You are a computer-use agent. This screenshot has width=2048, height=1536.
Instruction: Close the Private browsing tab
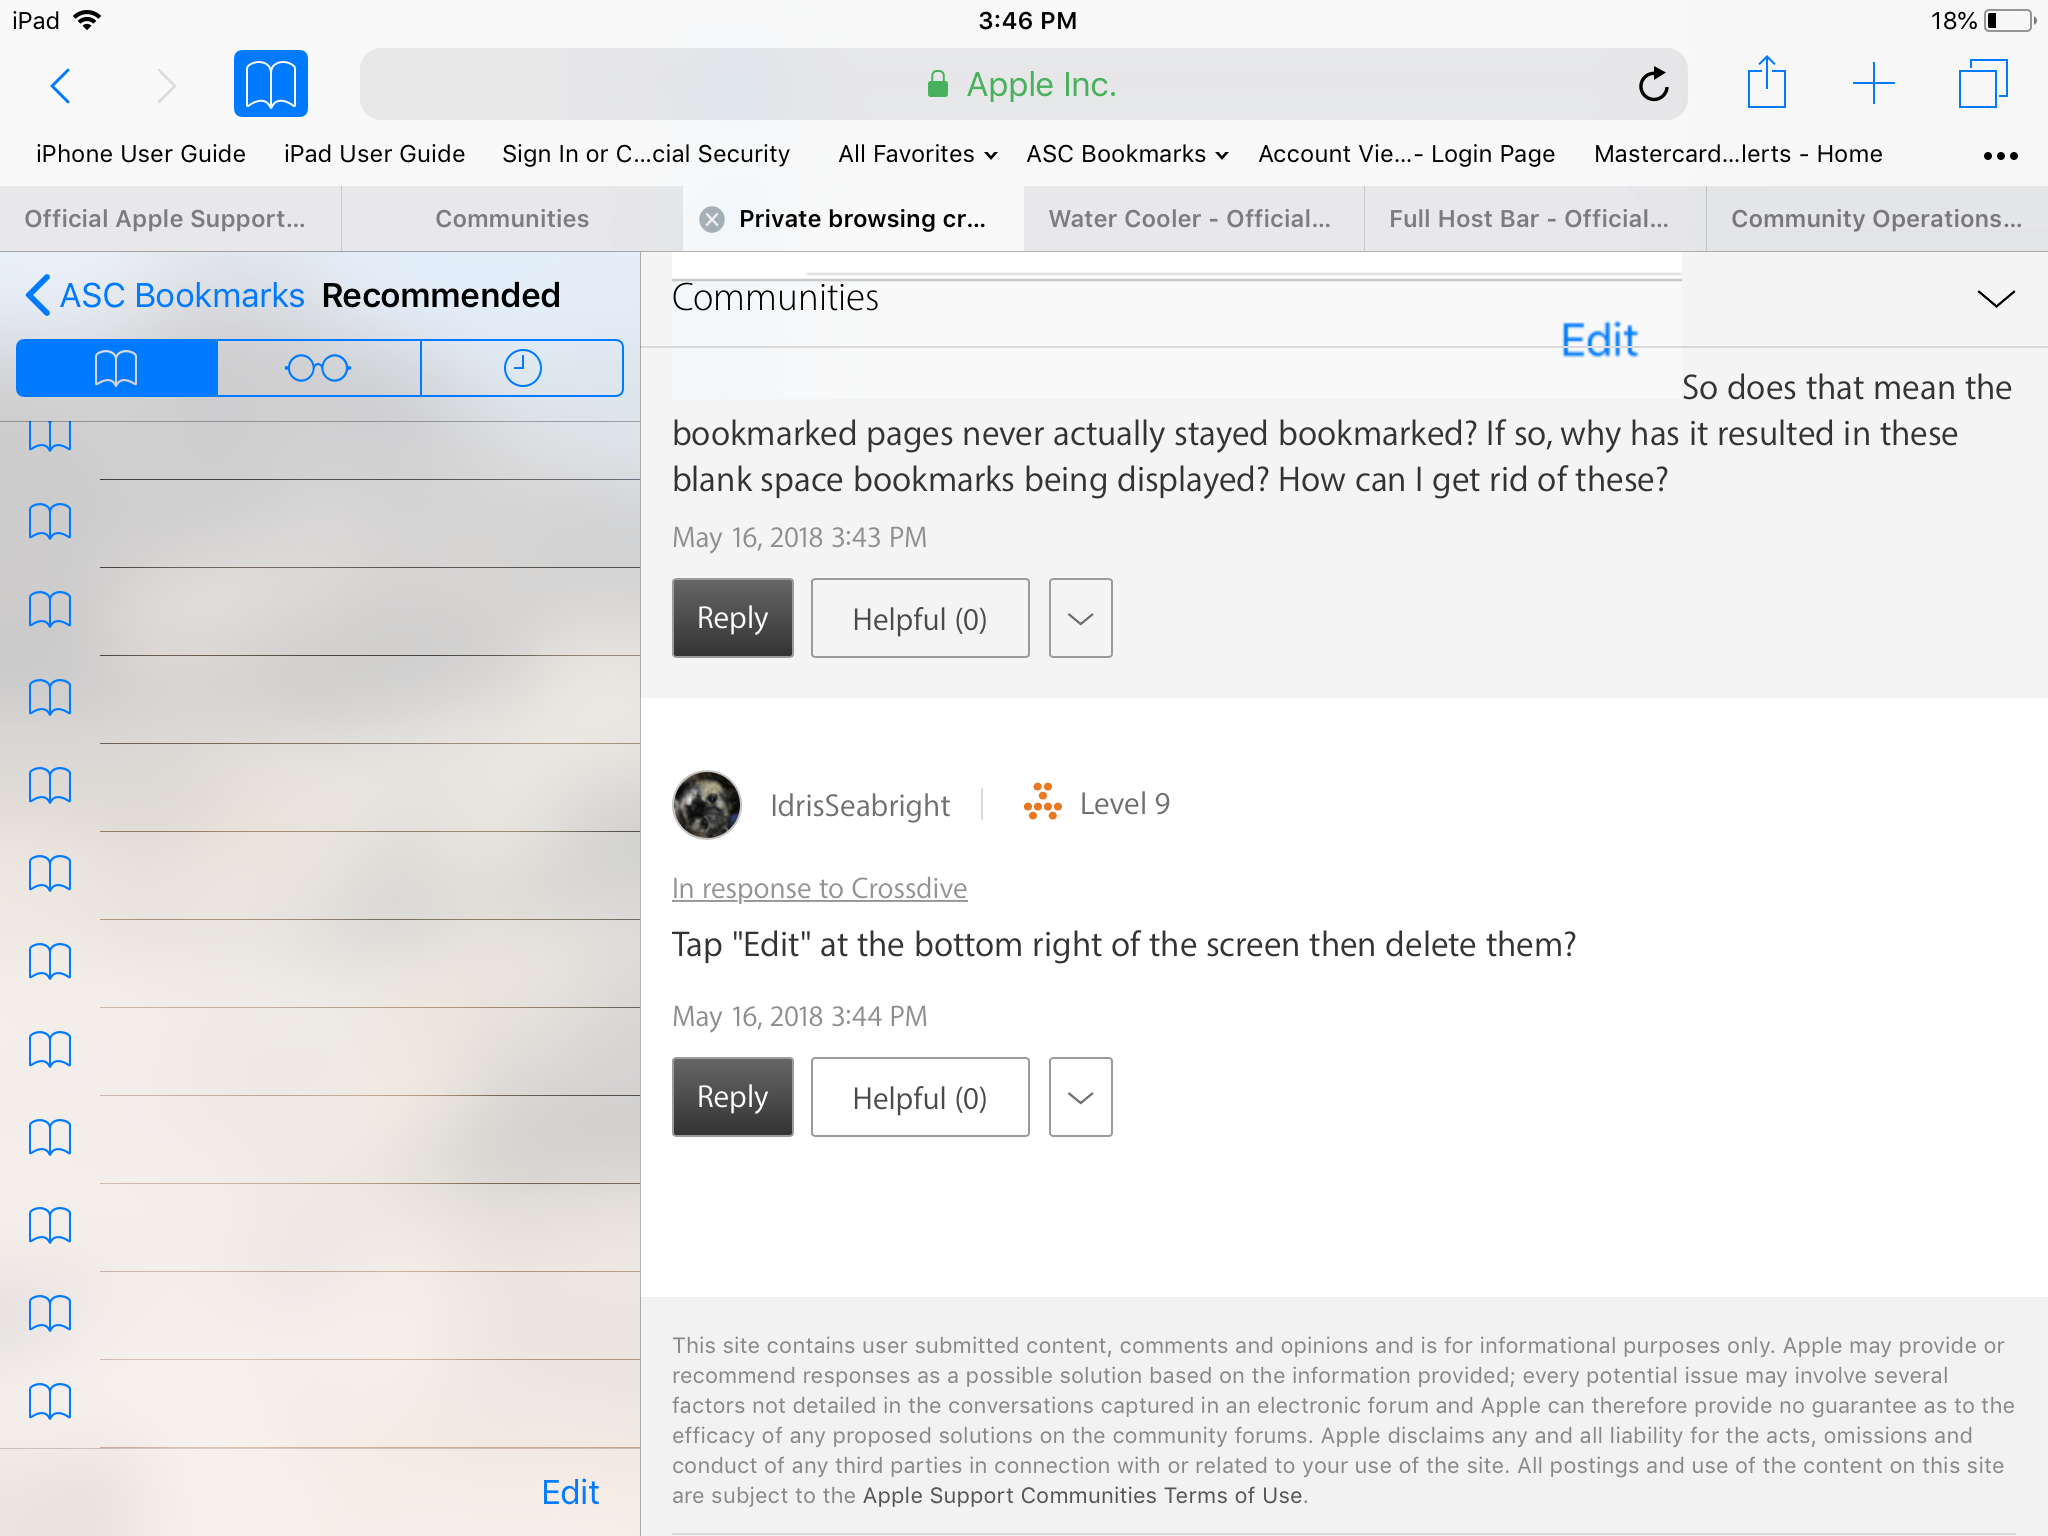[712, 219]
